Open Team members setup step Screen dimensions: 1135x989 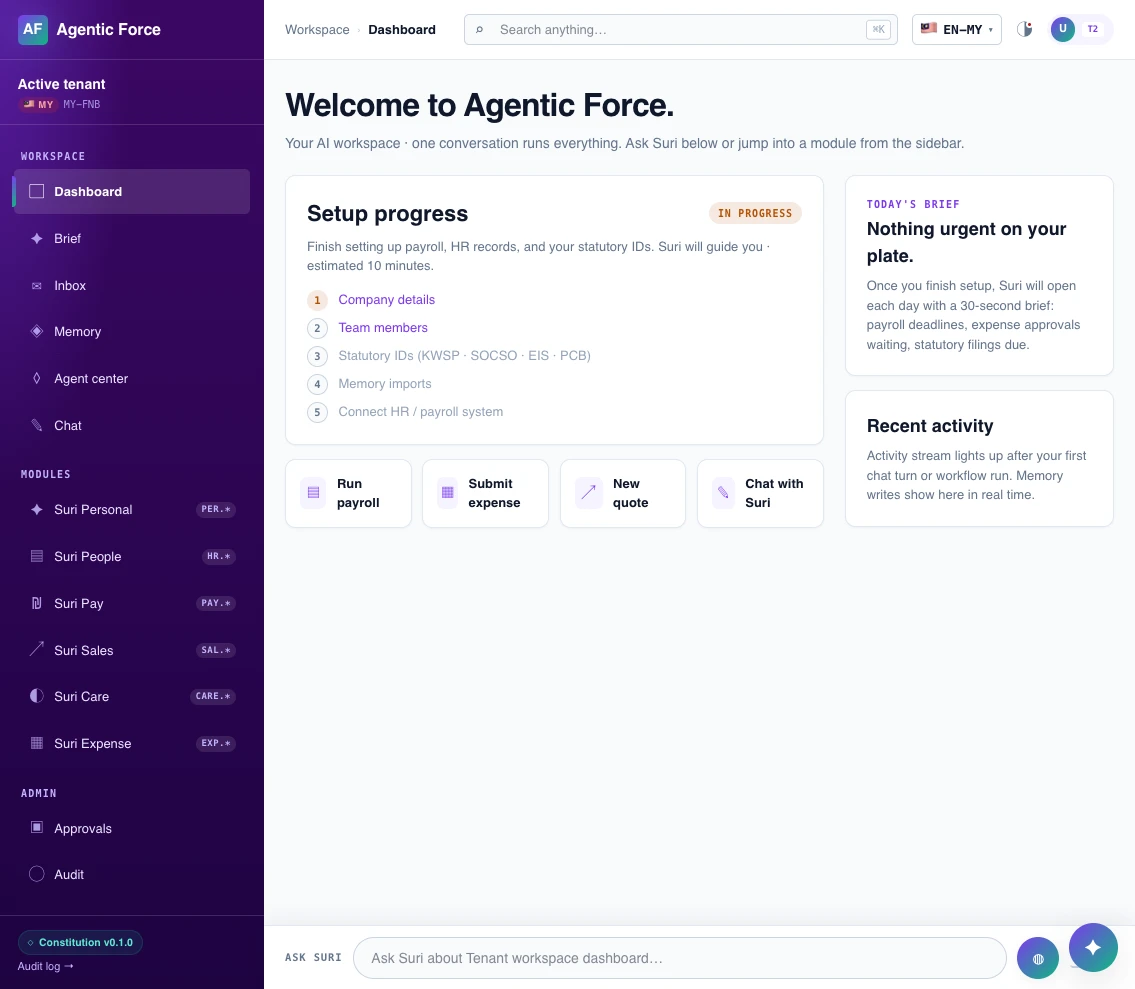point(383,328)
